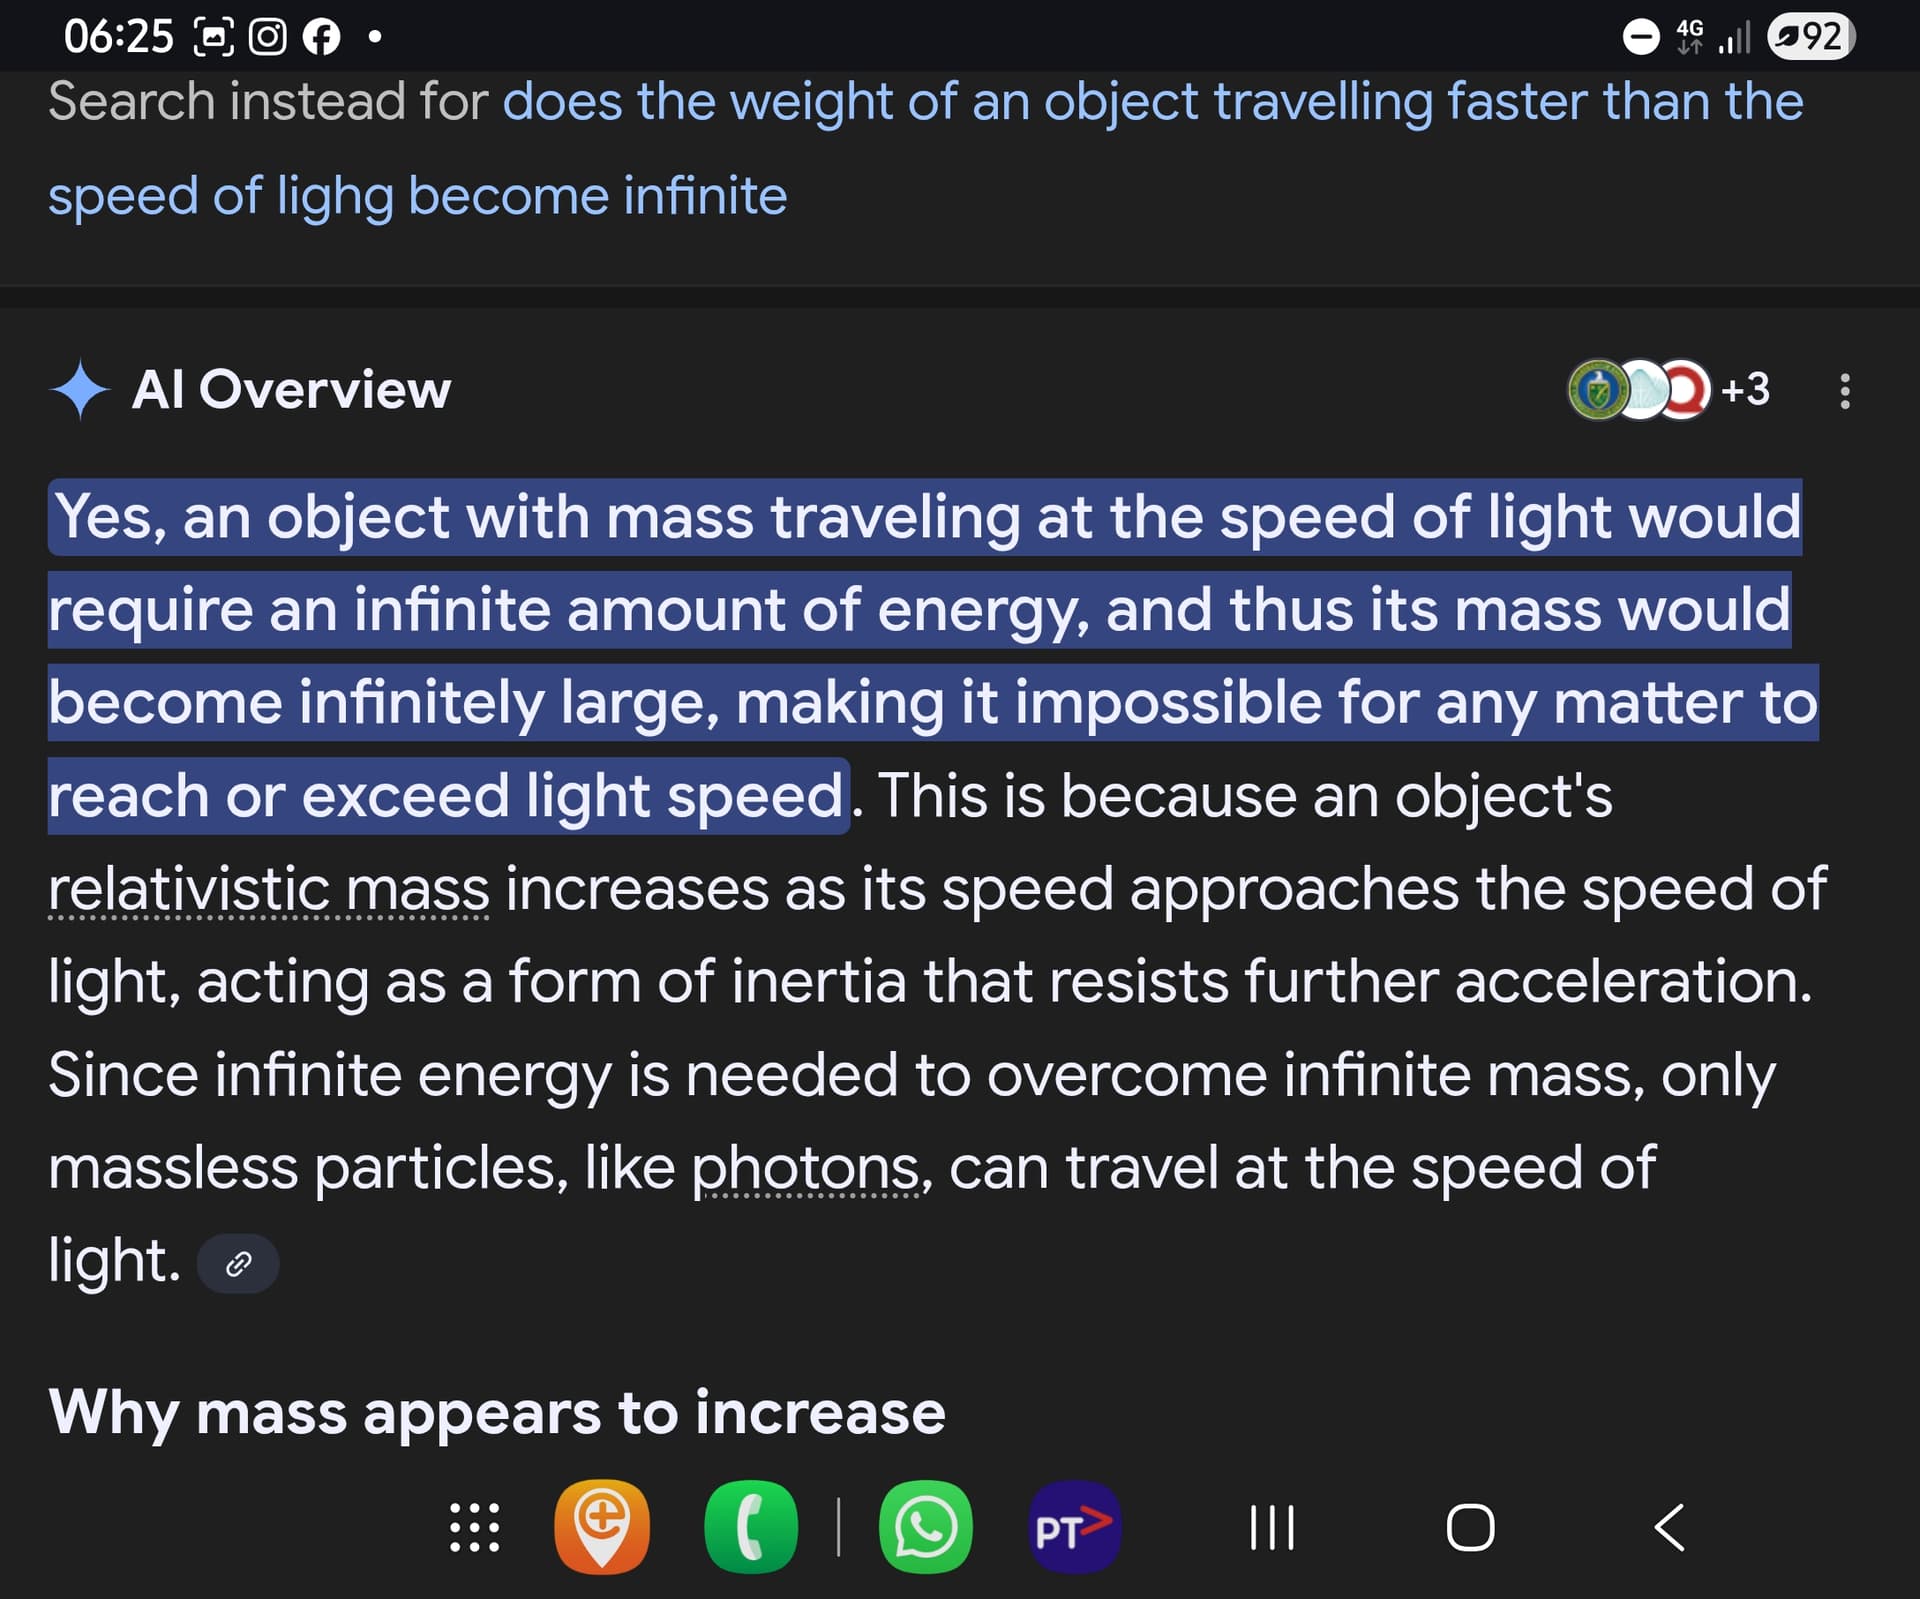Open the green Phone dialer app
Viewport: 1920px width, 1599px height.
click(751, 1526)
